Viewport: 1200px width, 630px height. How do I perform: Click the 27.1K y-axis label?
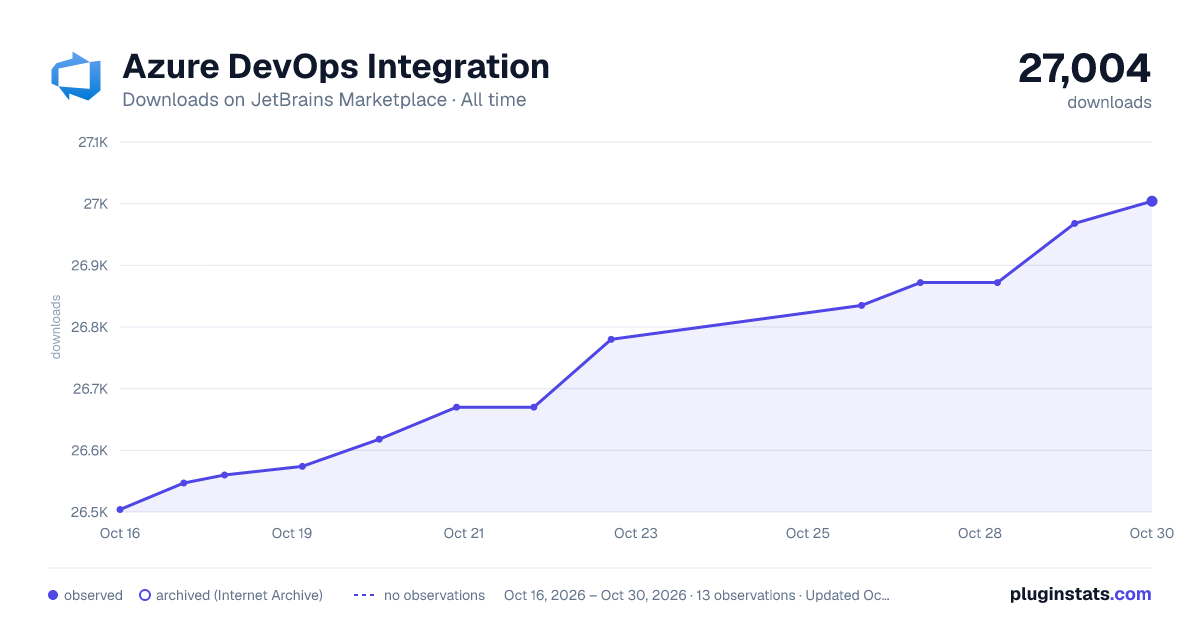tap(92, 142)
